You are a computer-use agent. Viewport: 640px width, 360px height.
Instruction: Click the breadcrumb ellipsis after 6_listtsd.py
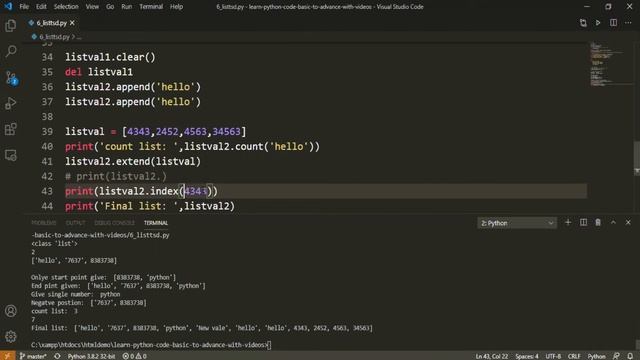point(79,37)
